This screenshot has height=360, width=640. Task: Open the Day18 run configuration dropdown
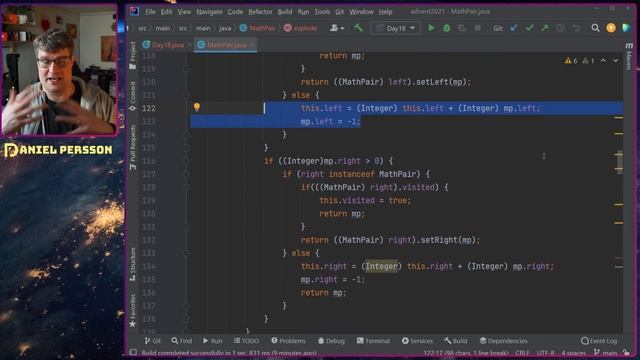(396, 28)
